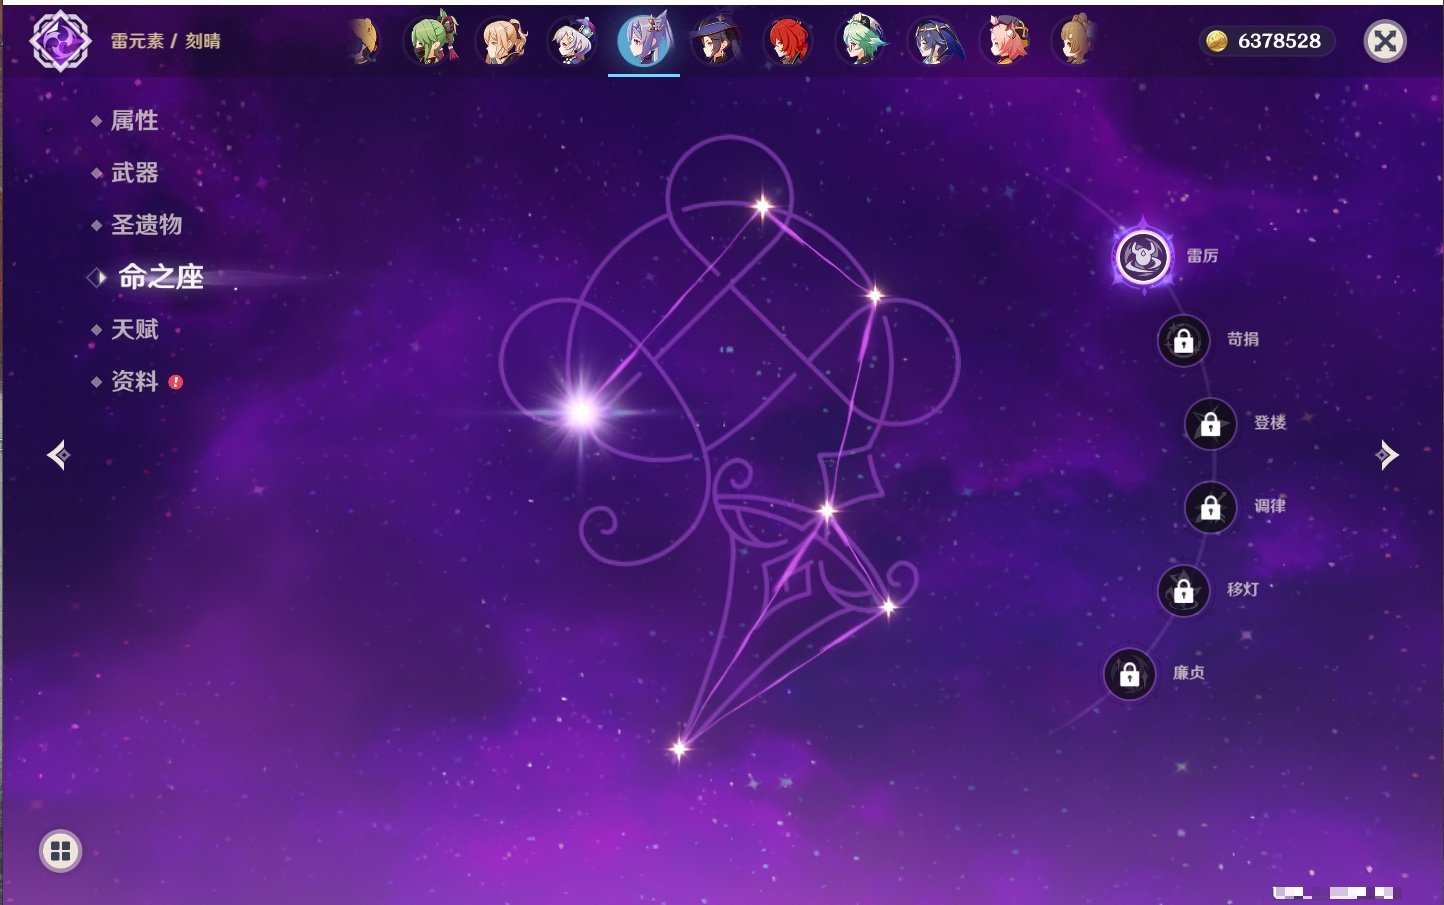Select the partially visible yellow avatar at row start

tap(366, 41)
